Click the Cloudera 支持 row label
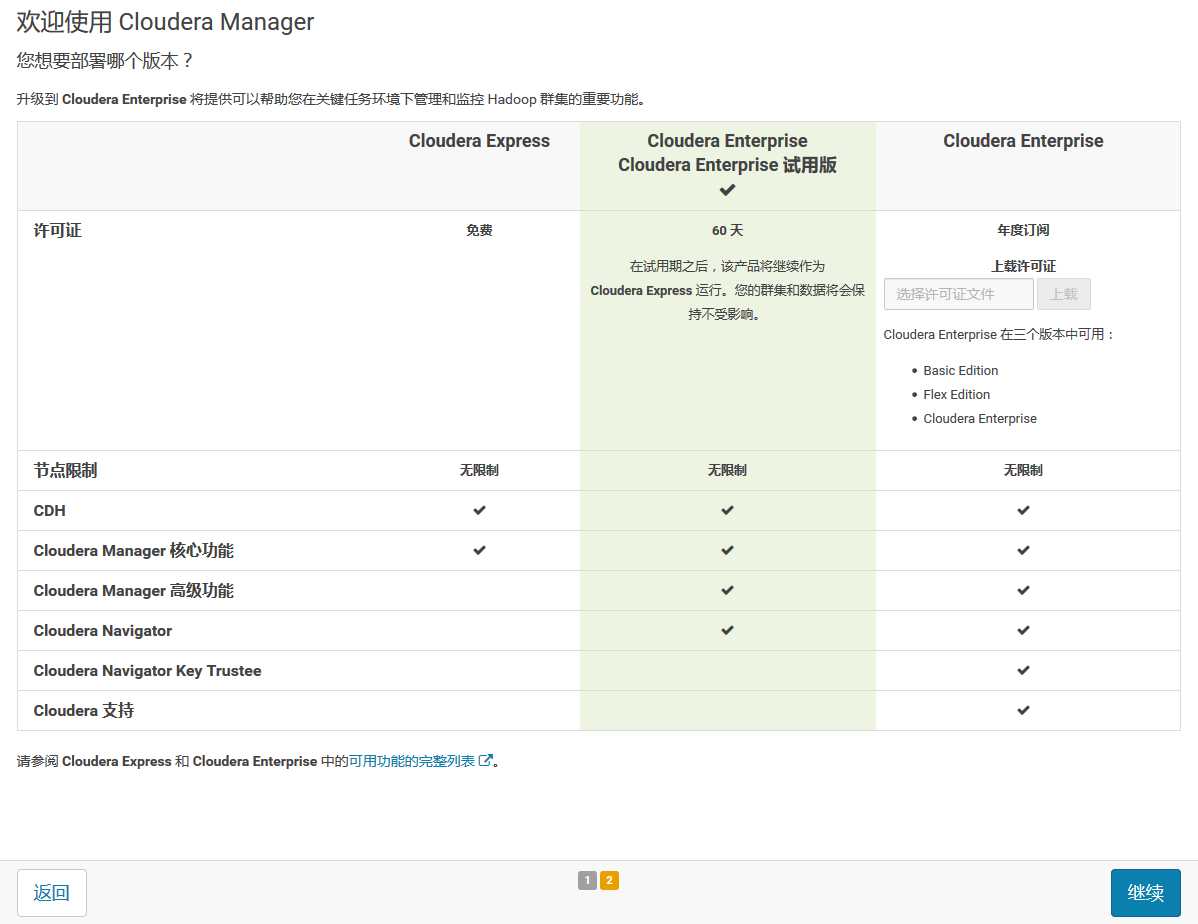Image resolution: width=1198 pixels, height=924 pixels. (84, 711)
